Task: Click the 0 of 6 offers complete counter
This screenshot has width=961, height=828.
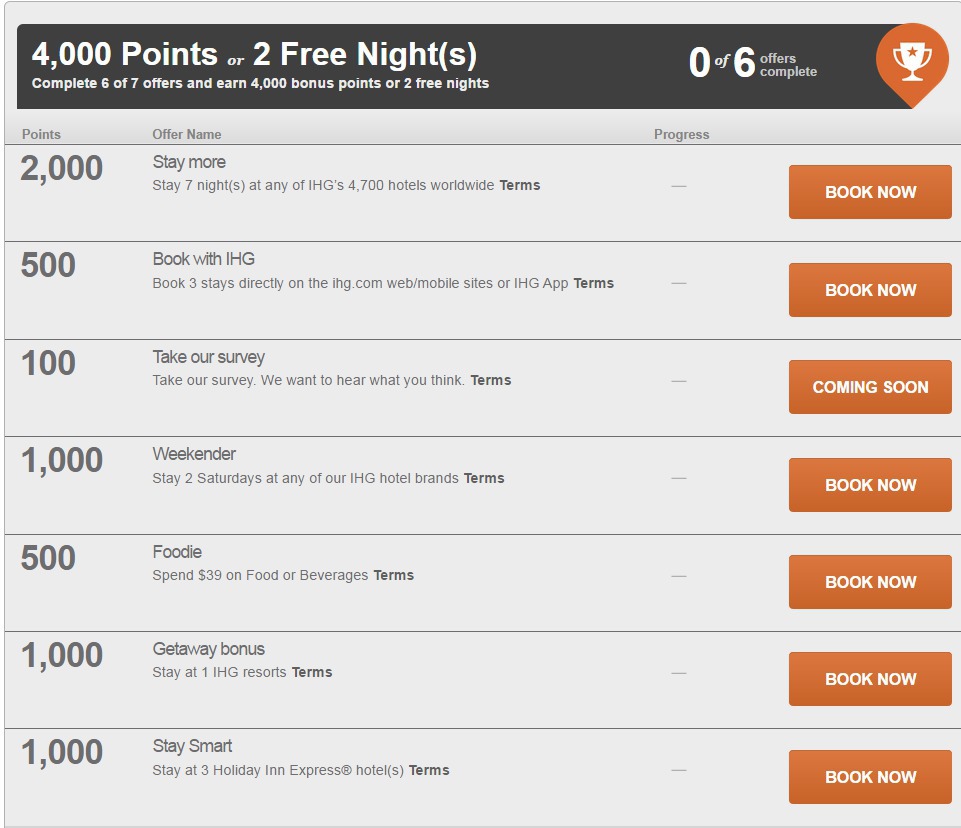Action: point(753,63)
